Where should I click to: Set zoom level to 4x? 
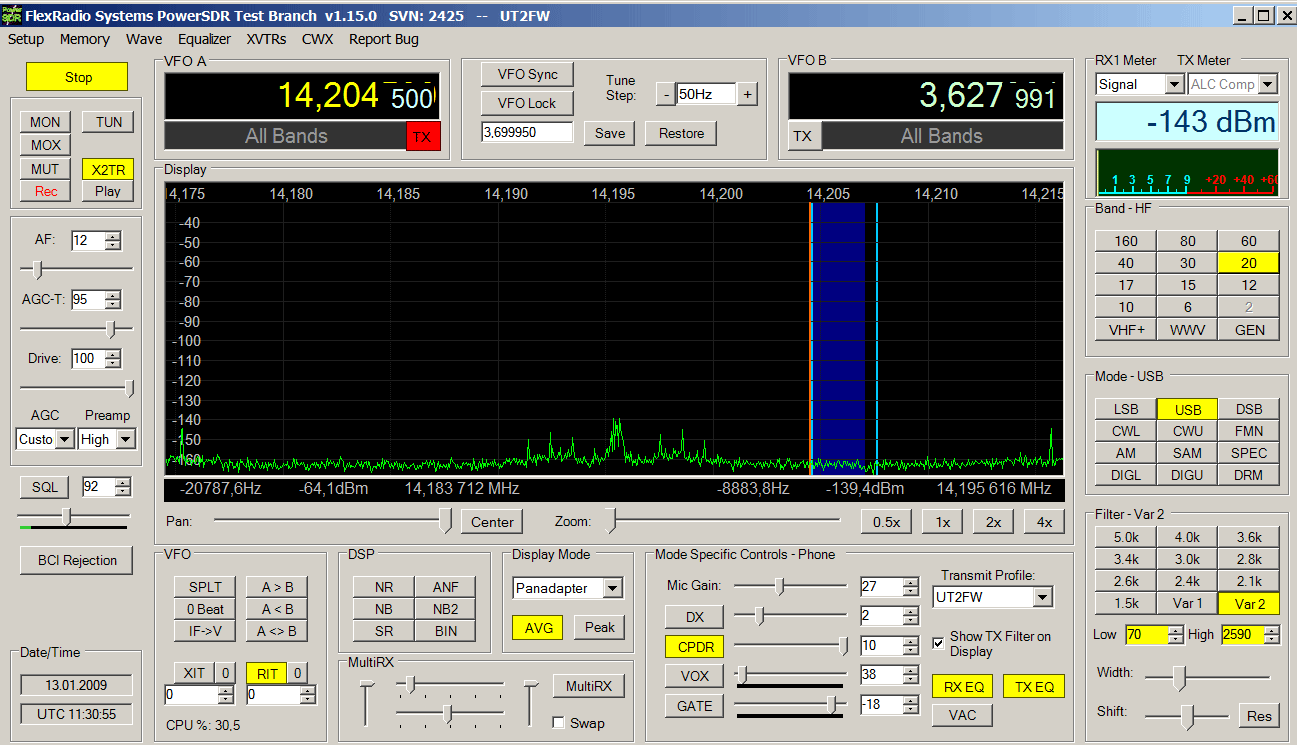pos(1044,522)
